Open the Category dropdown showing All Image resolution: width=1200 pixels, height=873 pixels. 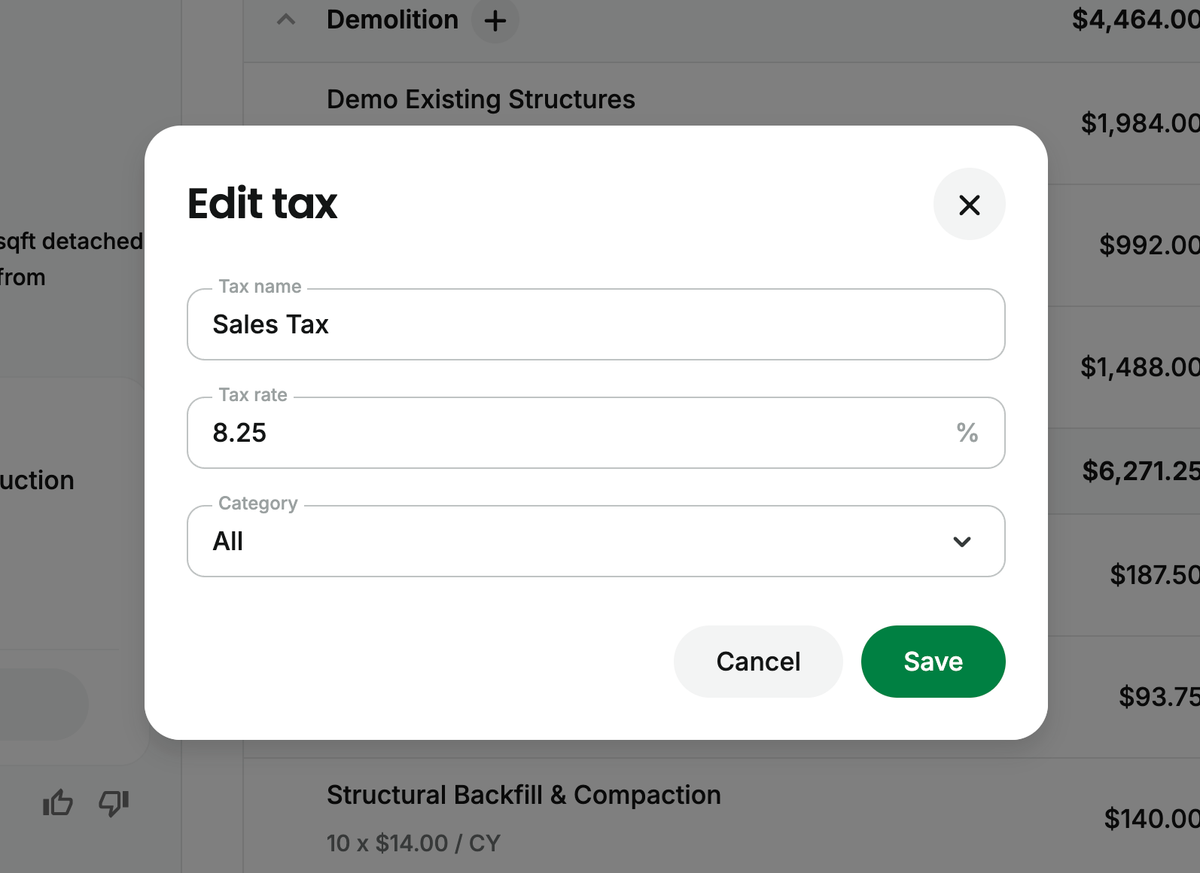tap(595, 541)
